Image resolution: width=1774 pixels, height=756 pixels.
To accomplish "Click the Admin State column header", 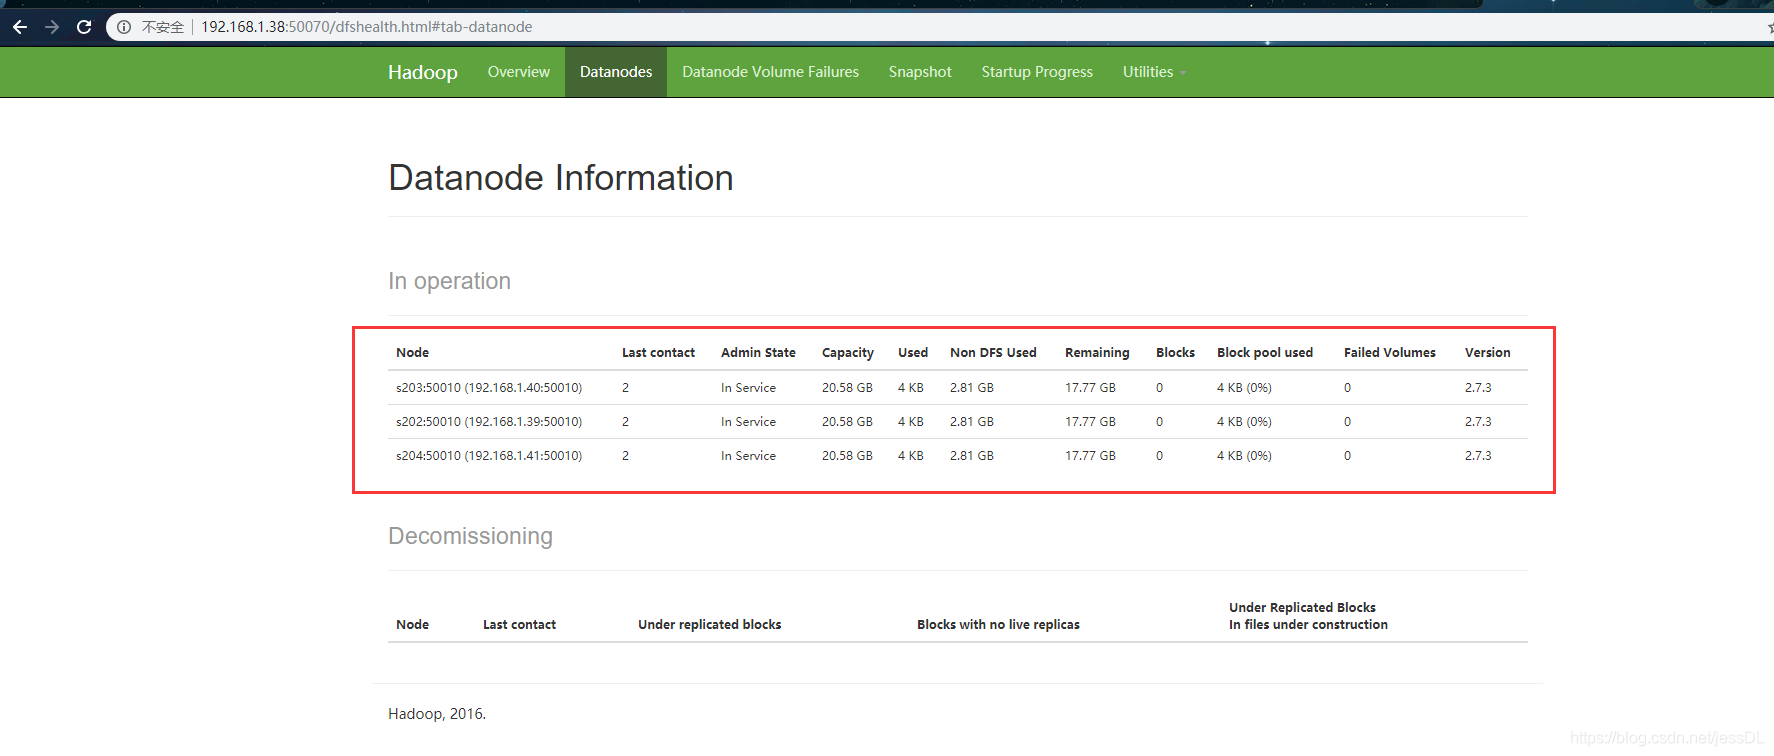I will 758,353.
